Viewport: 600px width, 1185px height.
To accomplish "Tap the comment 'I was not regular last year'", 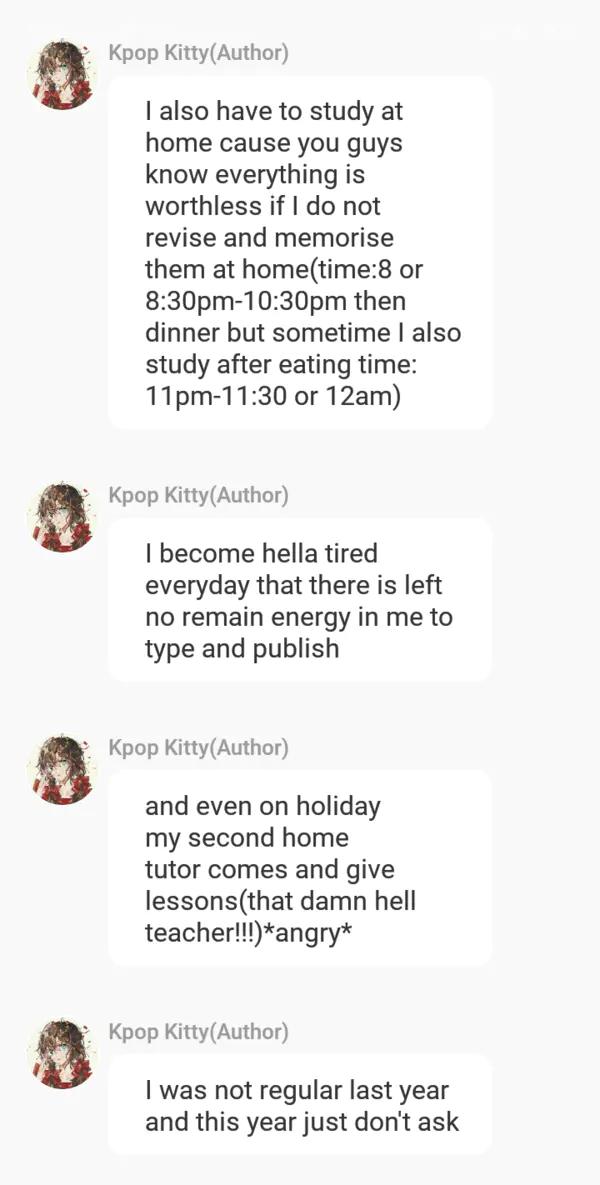I will 300,1105.
